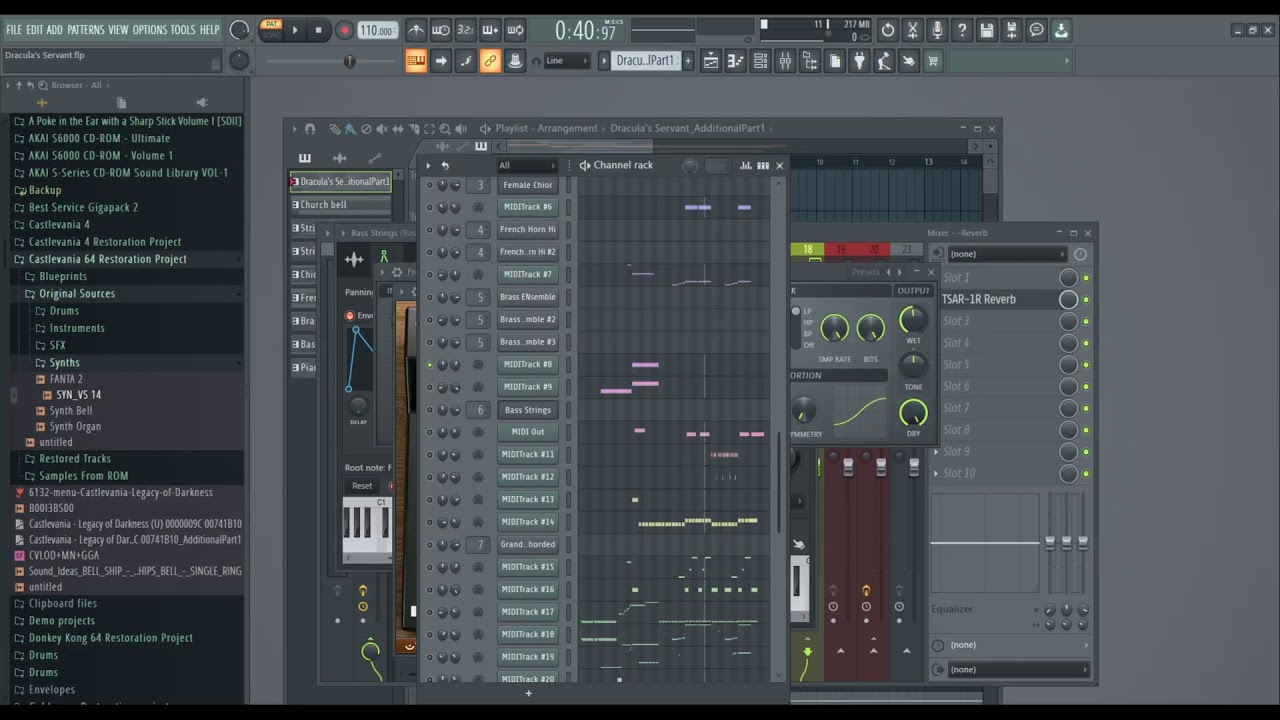Click the undo history icon in top toolbar
This screenshot has height=720, width=1280.
(x=888, y=30)
